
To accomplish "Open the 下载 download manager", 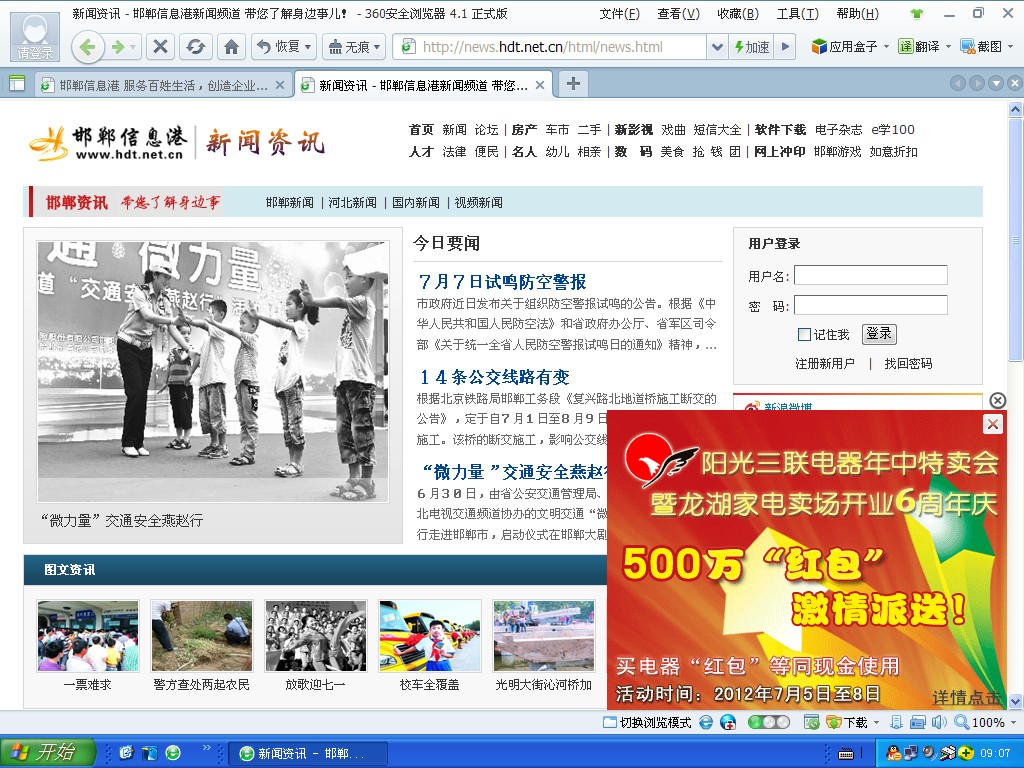I will tap(847, 722).
